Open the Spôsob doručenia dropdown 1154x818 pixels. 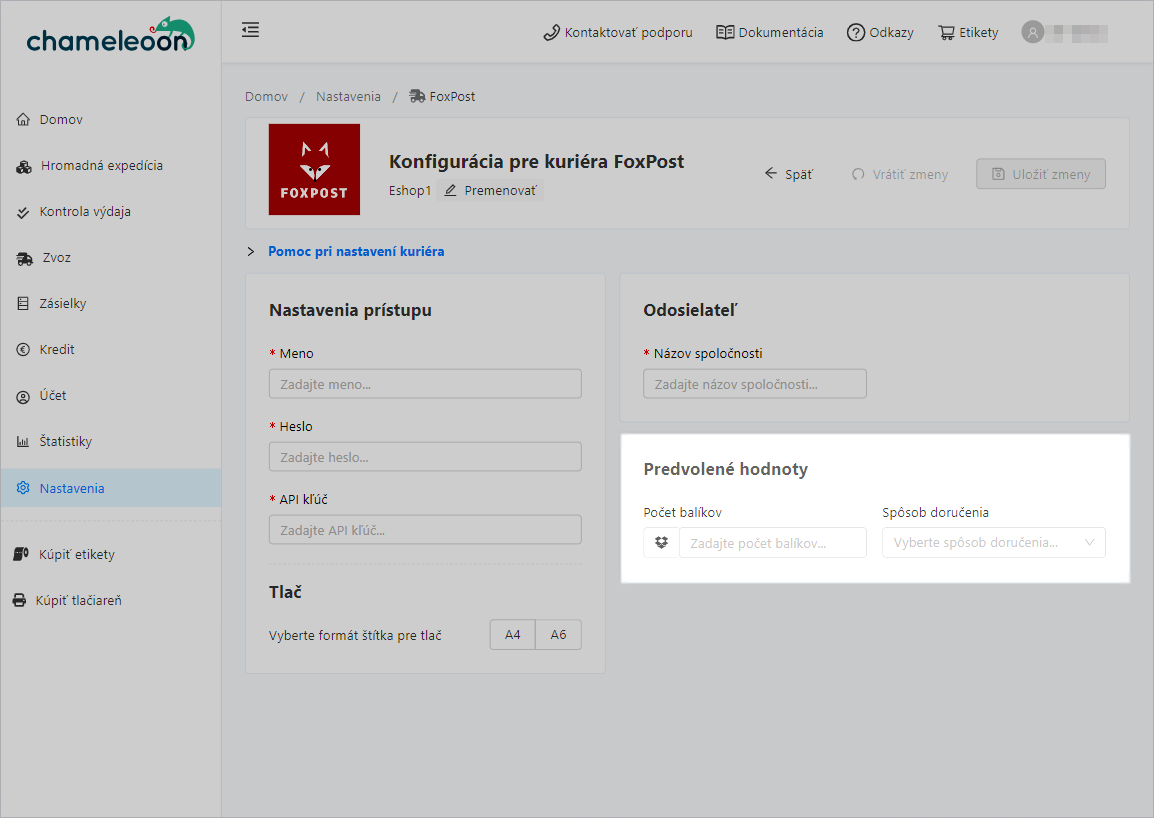993,542
